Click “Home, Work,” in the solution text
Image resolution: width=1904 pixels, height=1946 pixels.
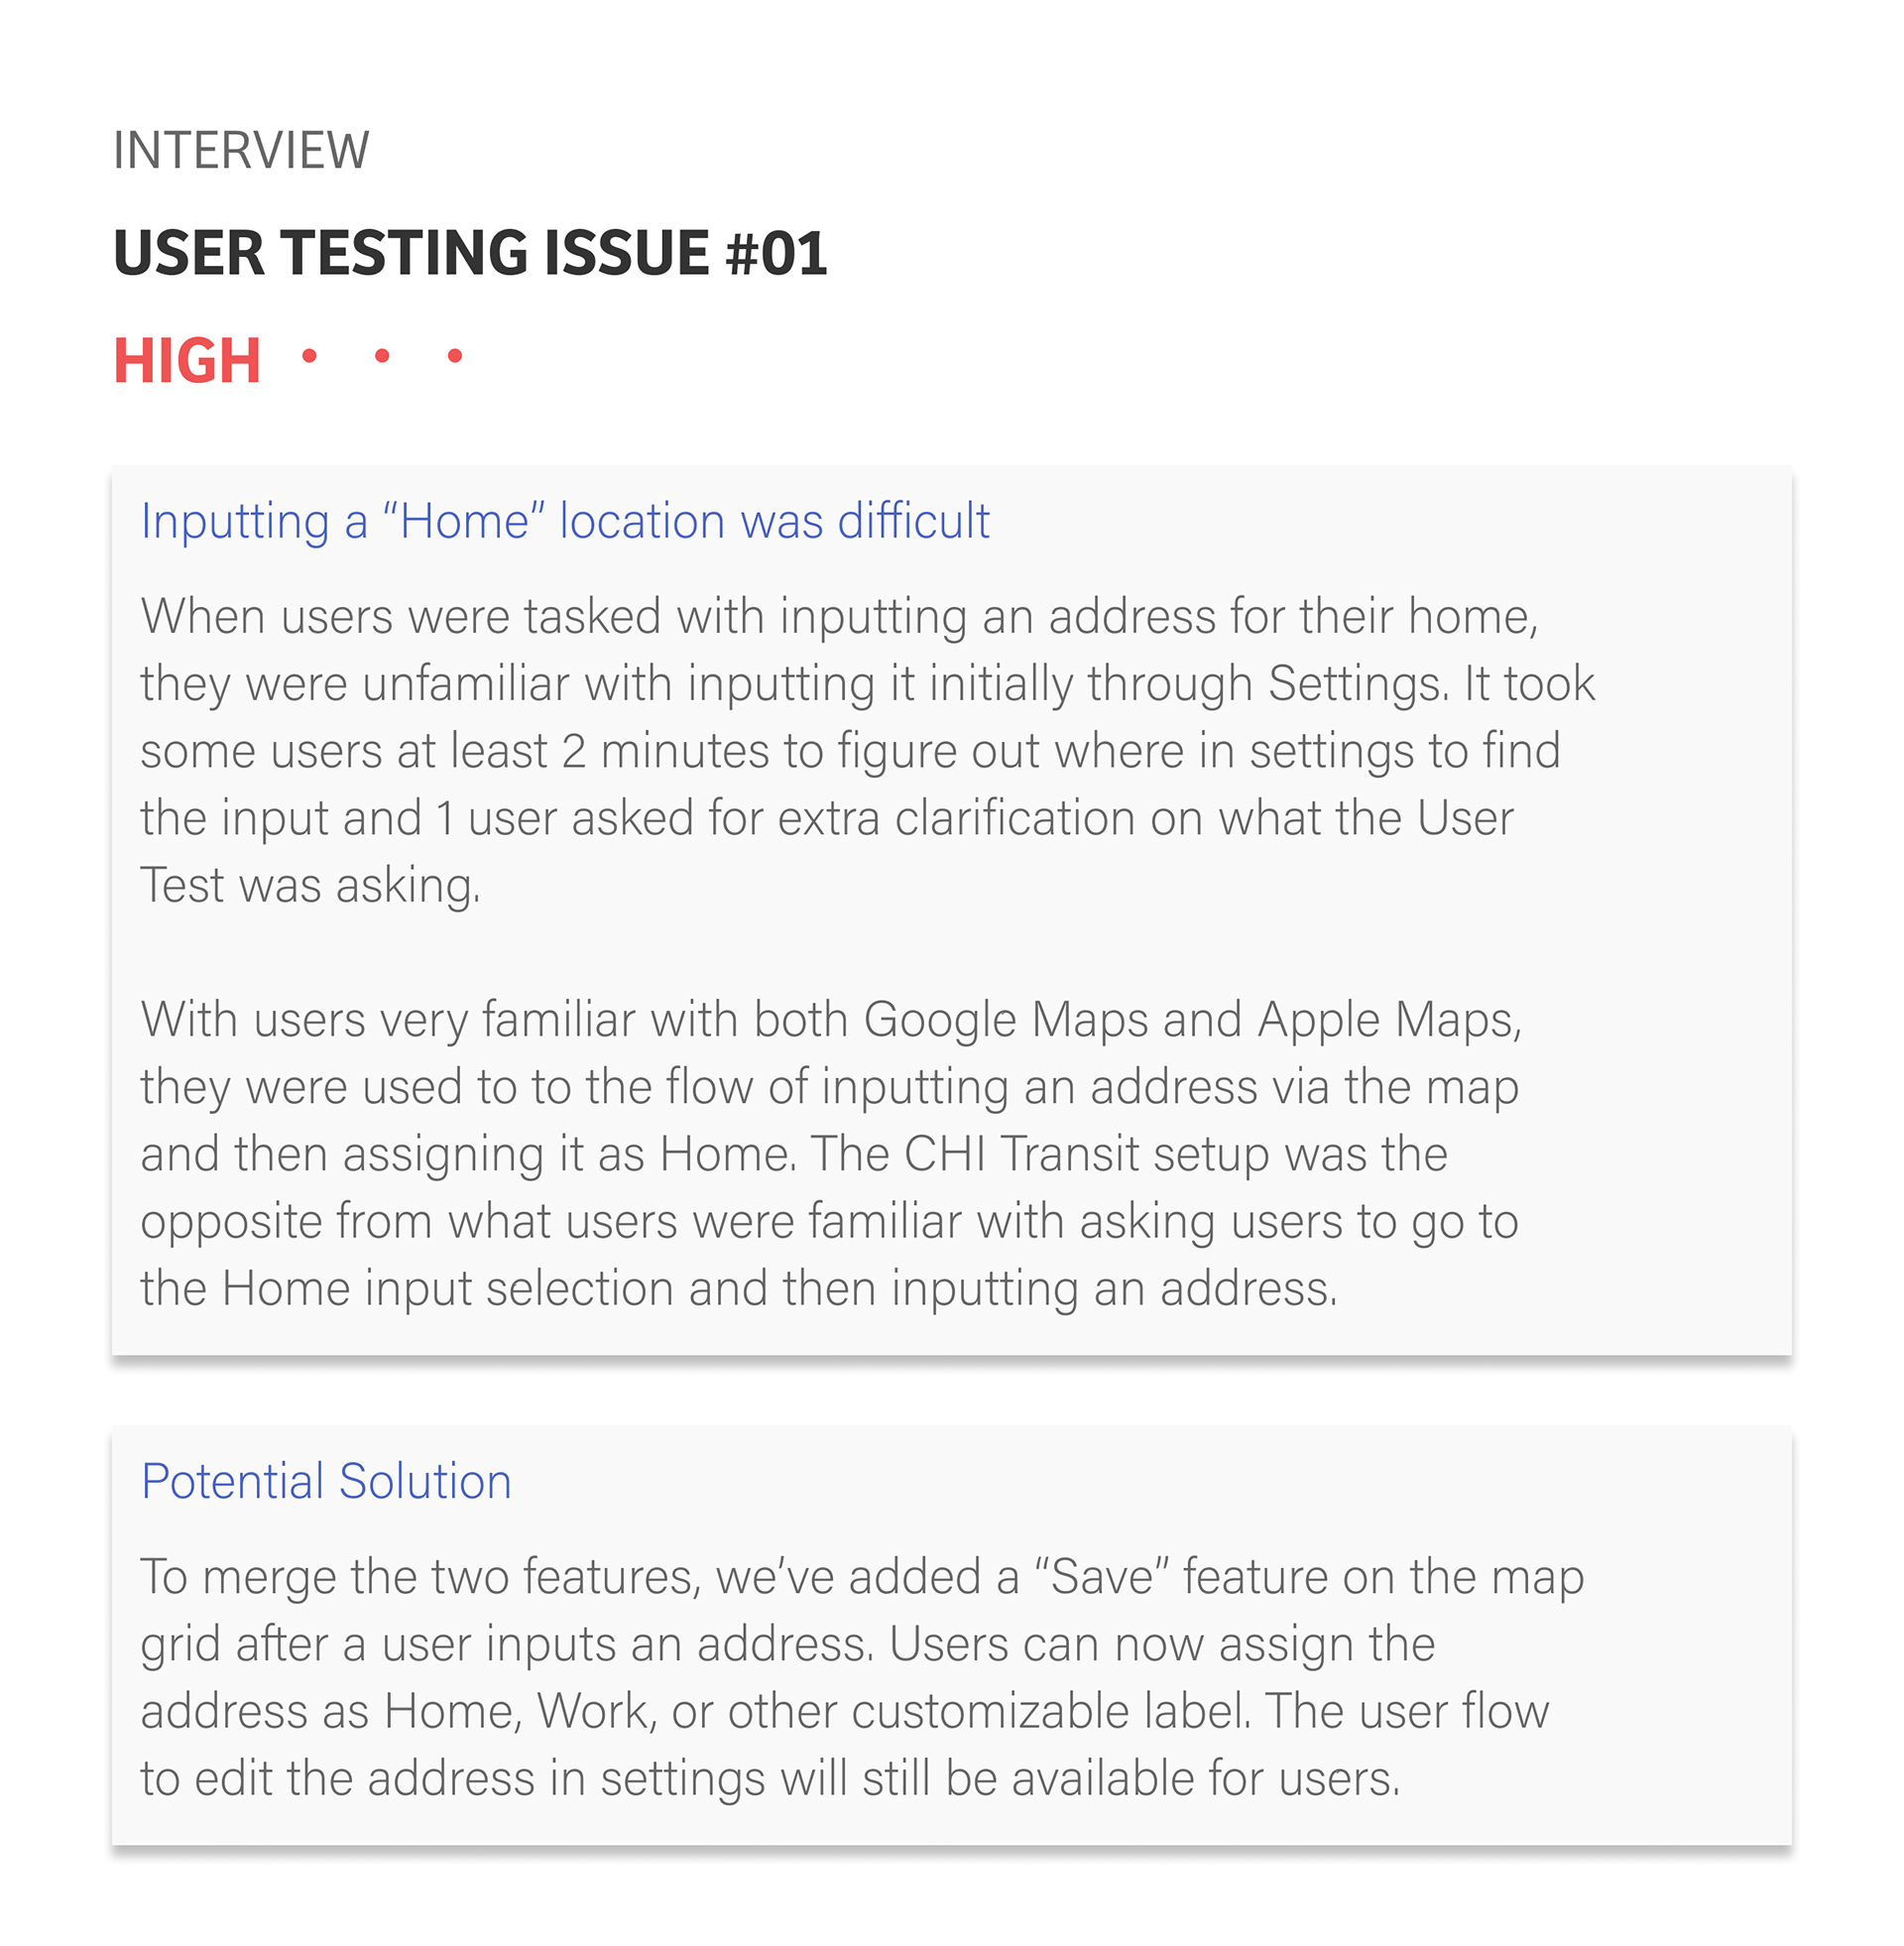521,1711
